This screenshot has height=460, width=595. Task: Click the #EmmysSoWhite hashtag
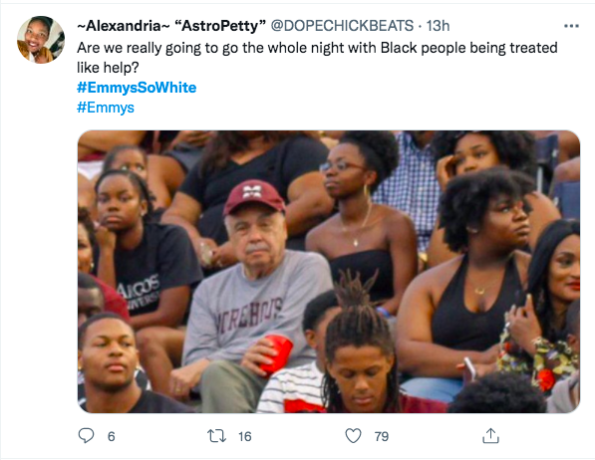(137, 88)
